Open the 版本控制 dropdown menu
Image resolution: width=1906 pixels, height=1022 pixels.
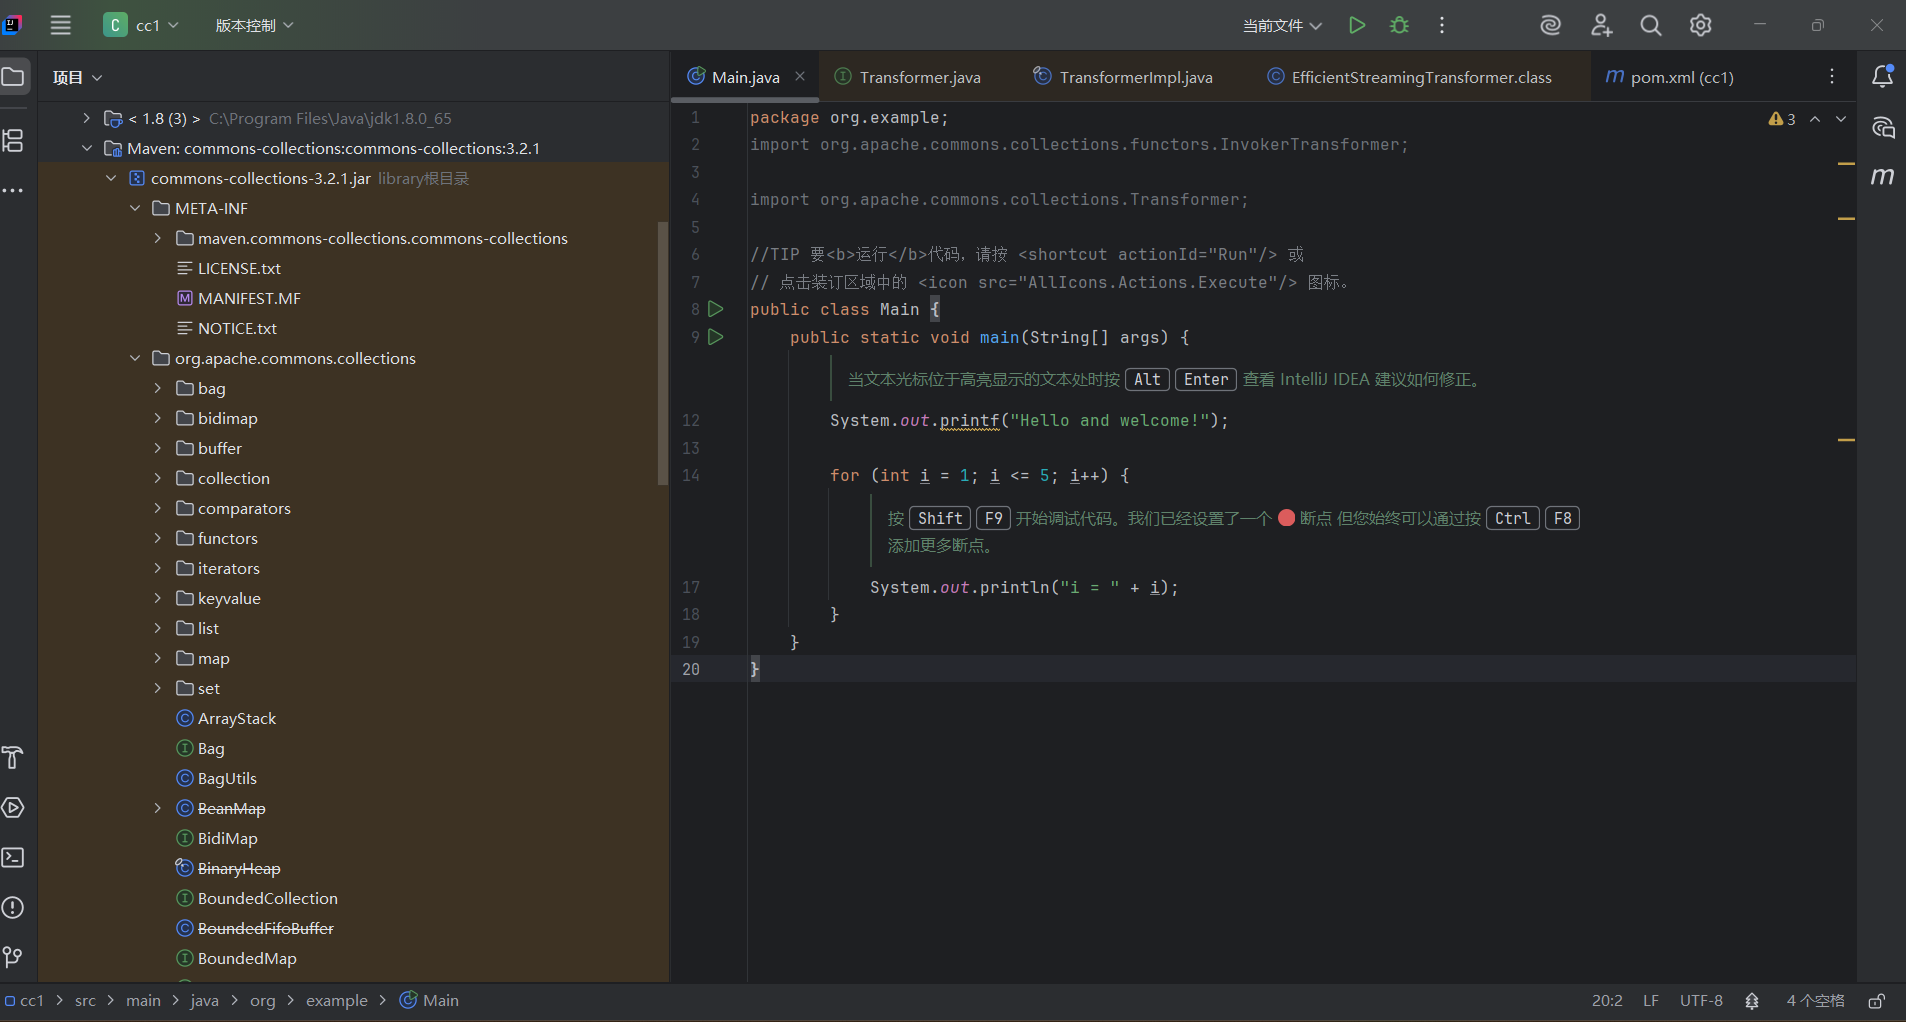point(254,26)
